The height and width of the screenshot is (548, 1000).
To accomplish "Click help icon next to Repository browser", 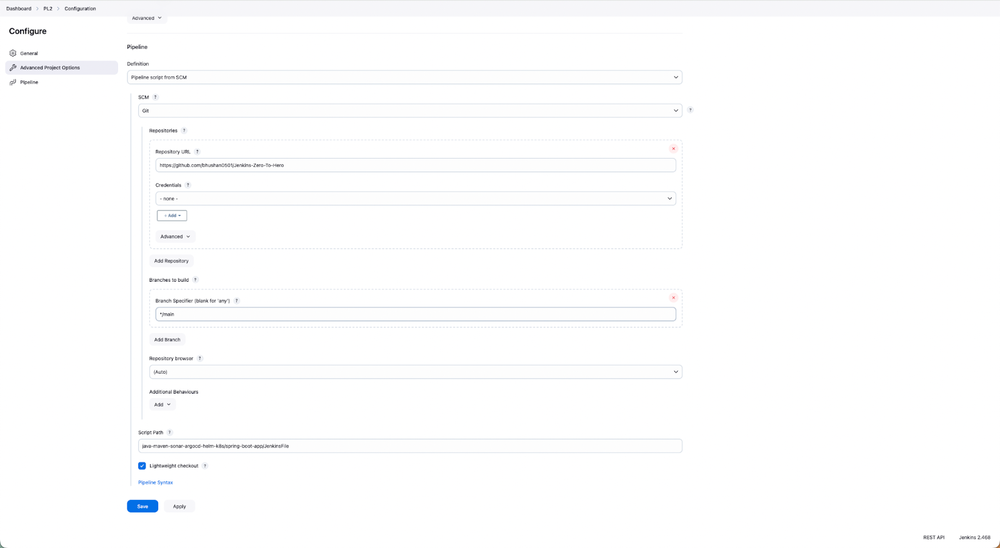I will coord(200,358).
